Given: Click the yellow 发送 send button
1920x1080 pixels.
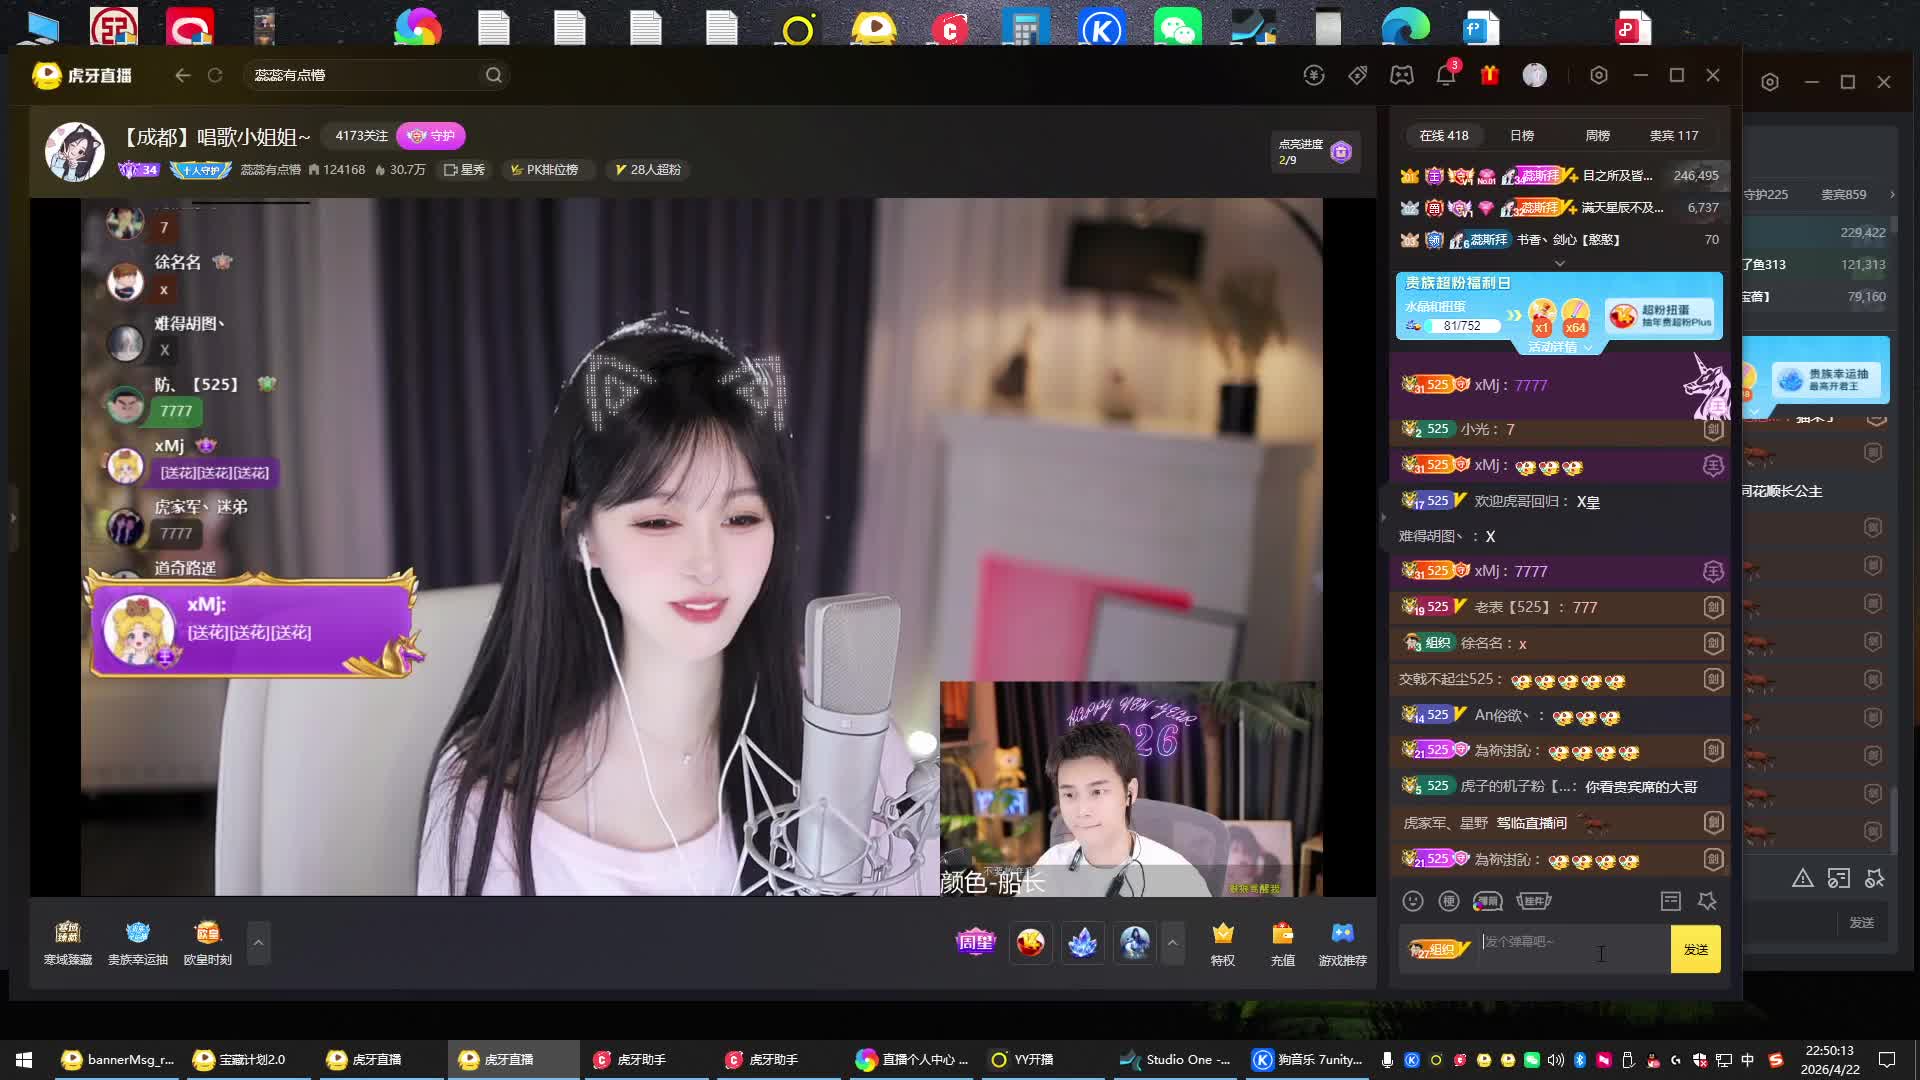Looking at the screenshot, I should pos(1695,949).
